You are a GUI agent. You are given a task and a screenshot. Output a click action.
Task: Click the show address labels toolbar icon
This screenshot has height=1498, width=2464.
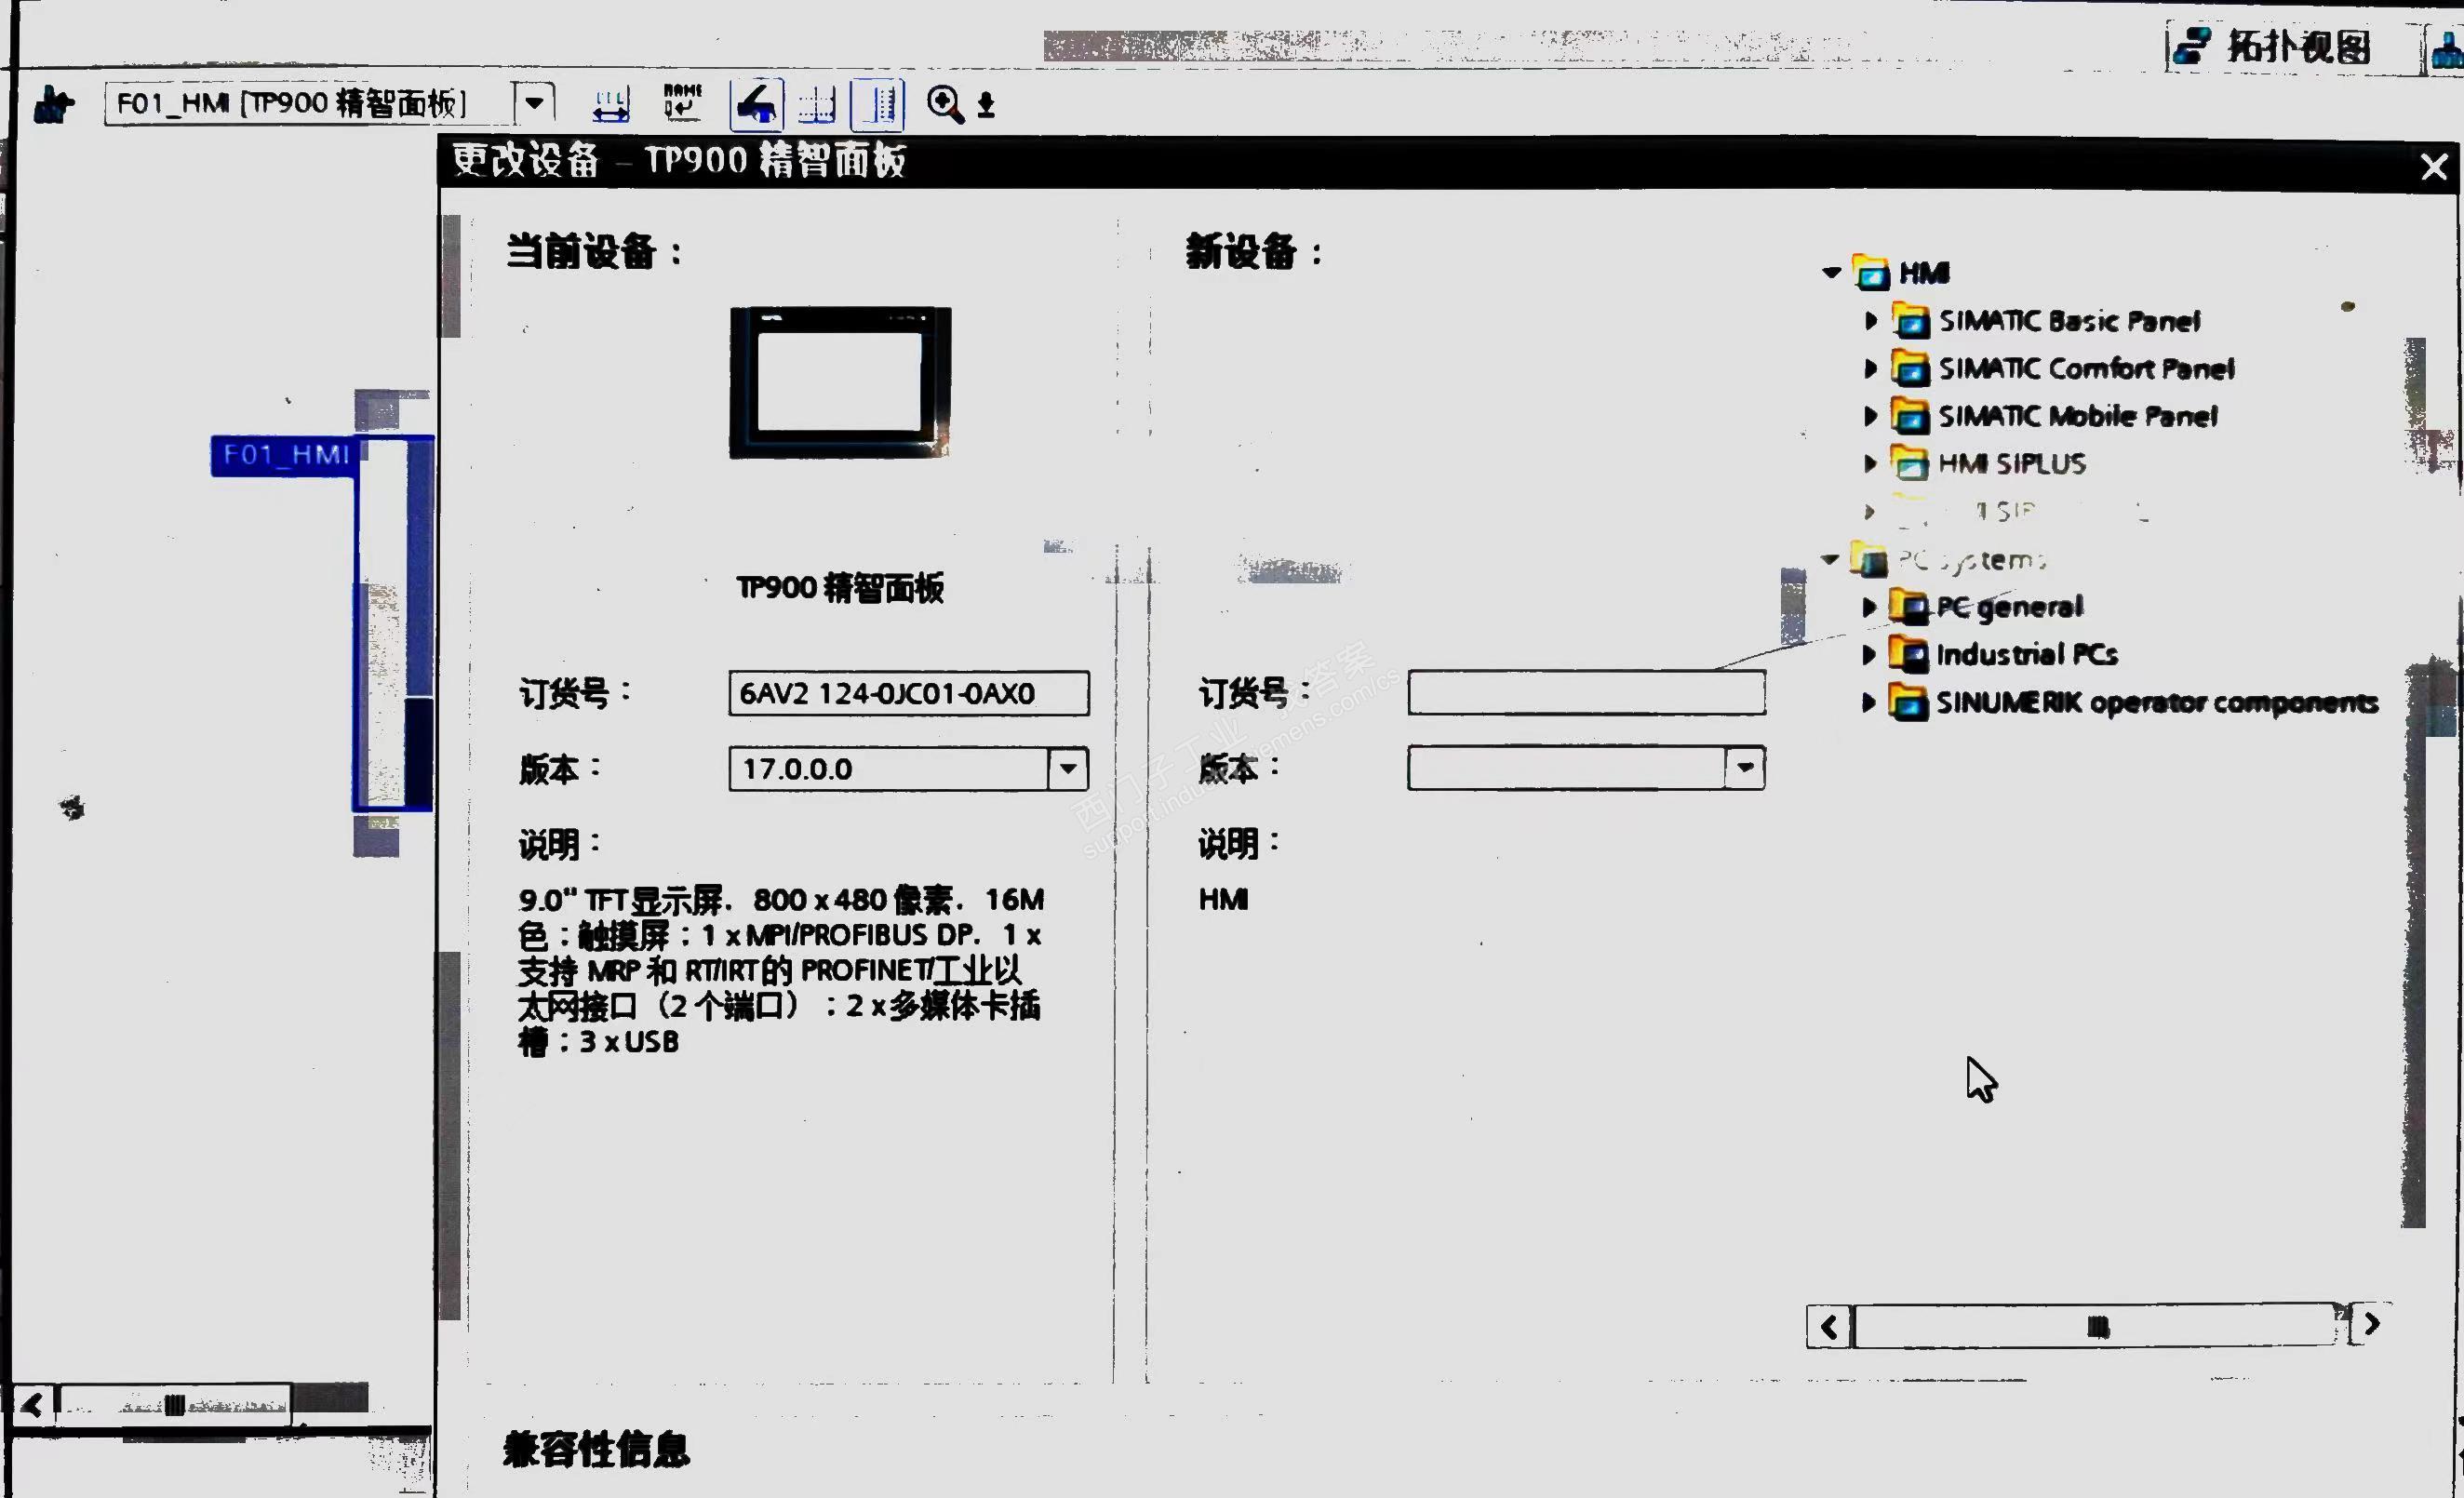click(611, 104)
